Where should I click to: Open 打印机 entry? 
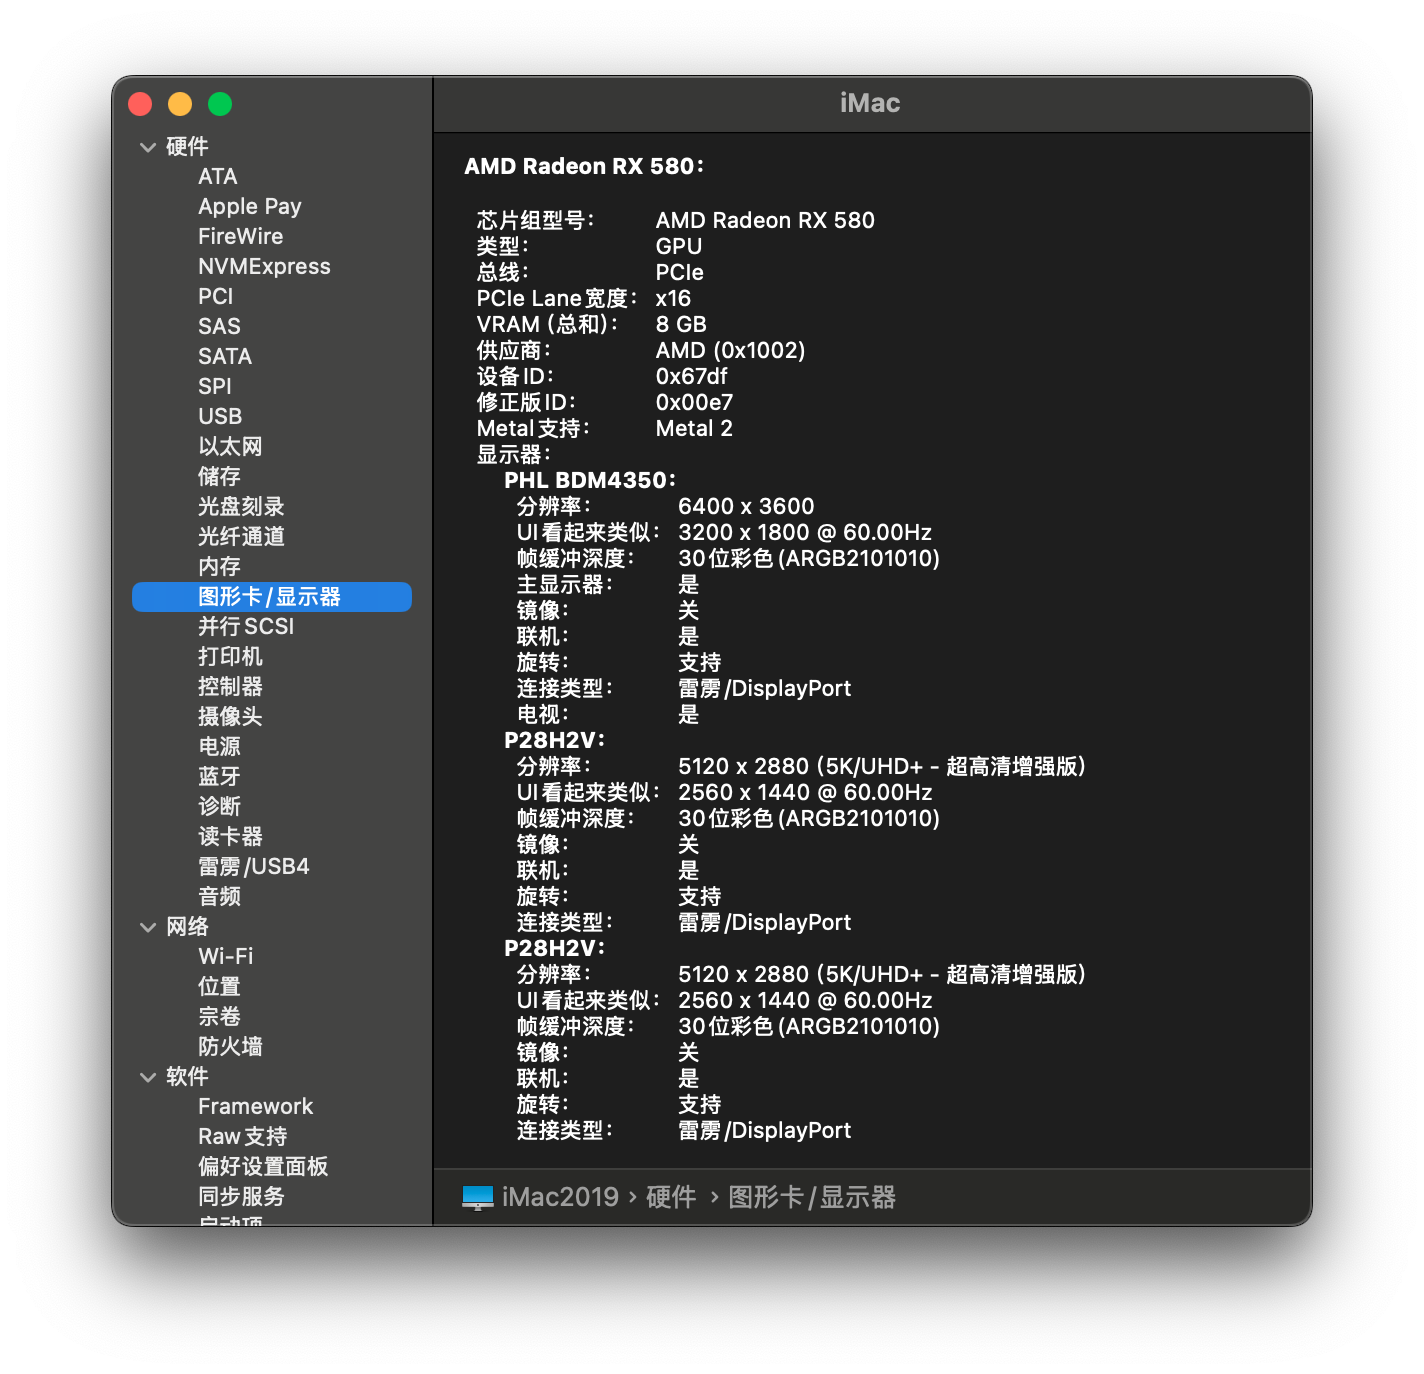pos(230,656)
